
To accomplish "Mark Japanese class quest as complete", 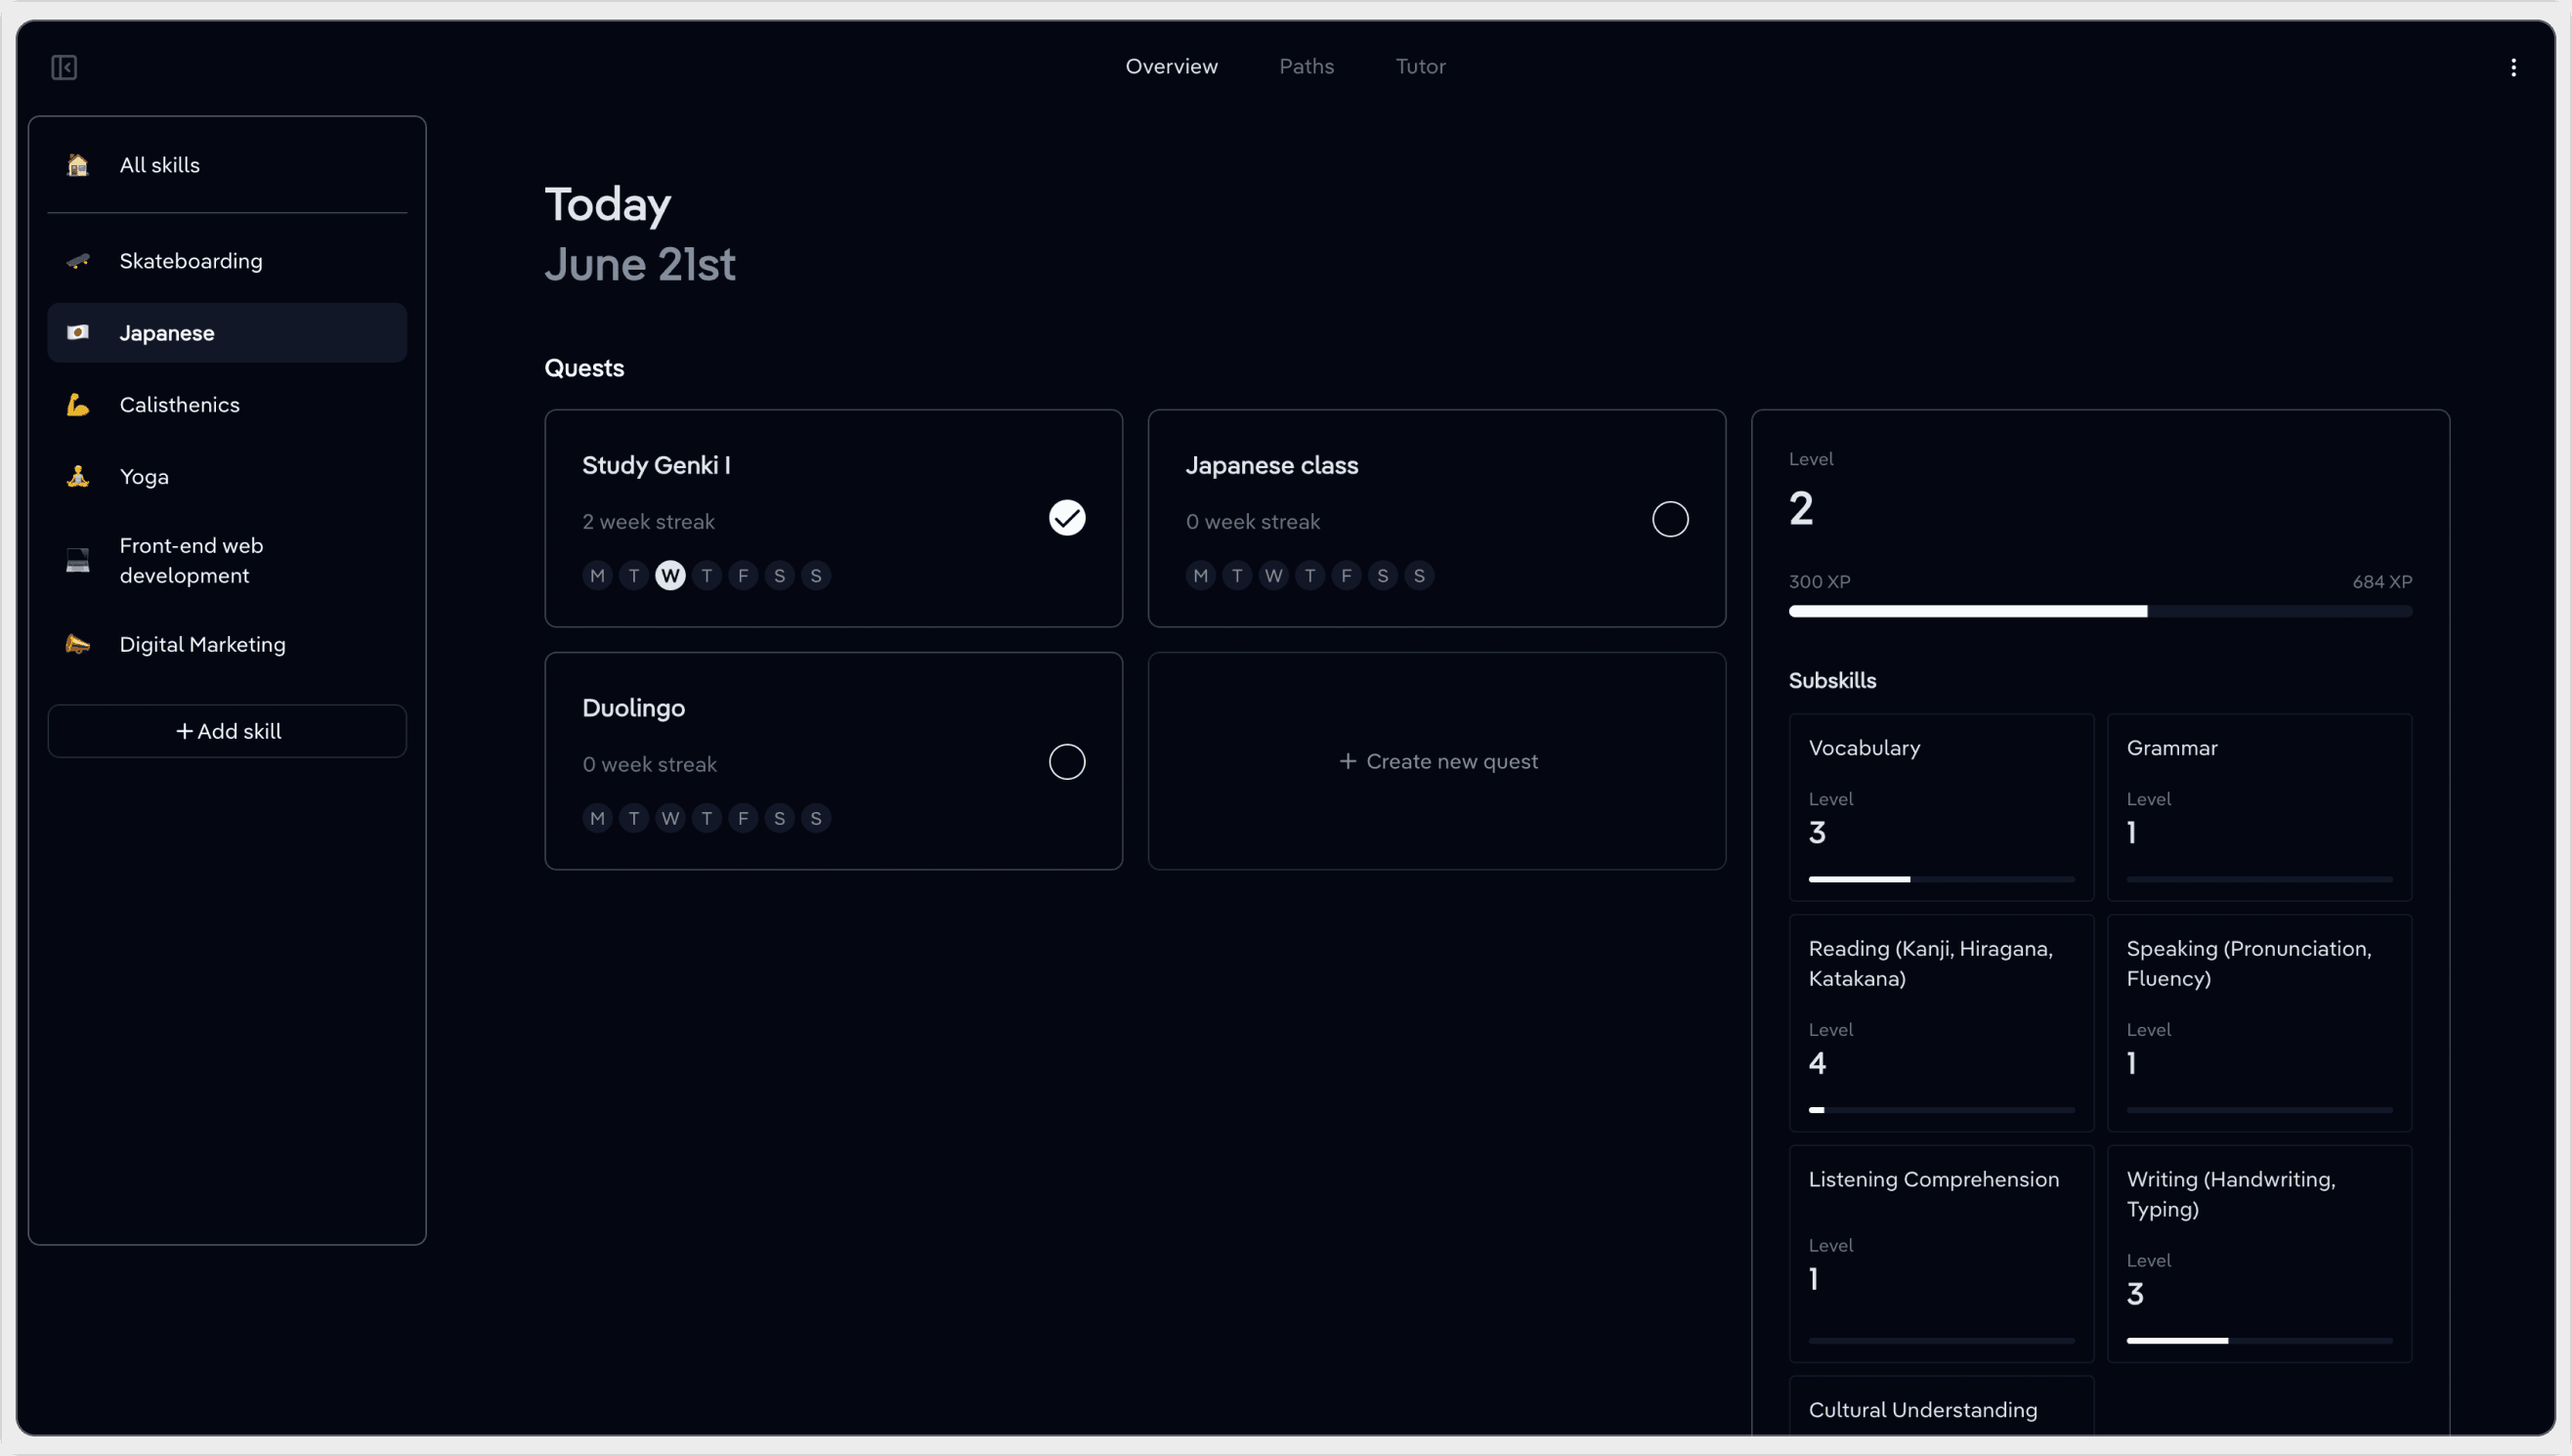I will point(1670,519).
